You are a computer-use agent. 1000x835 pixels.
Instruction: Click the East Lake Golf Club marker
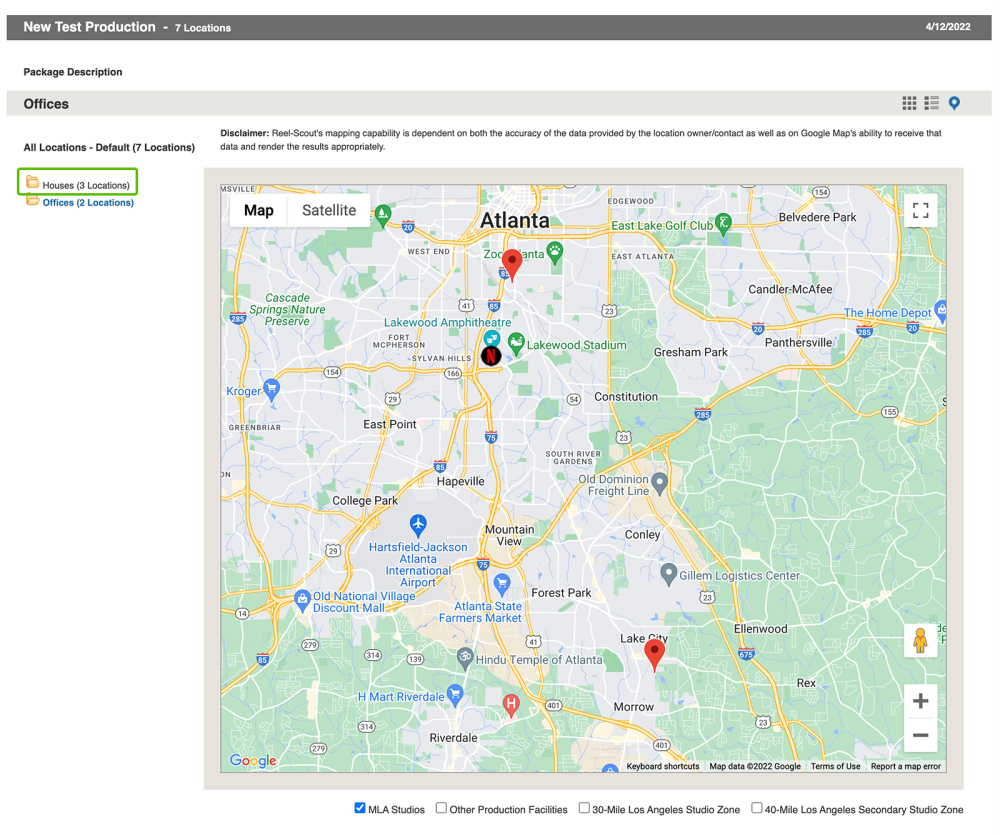click(x=723, y=224)
